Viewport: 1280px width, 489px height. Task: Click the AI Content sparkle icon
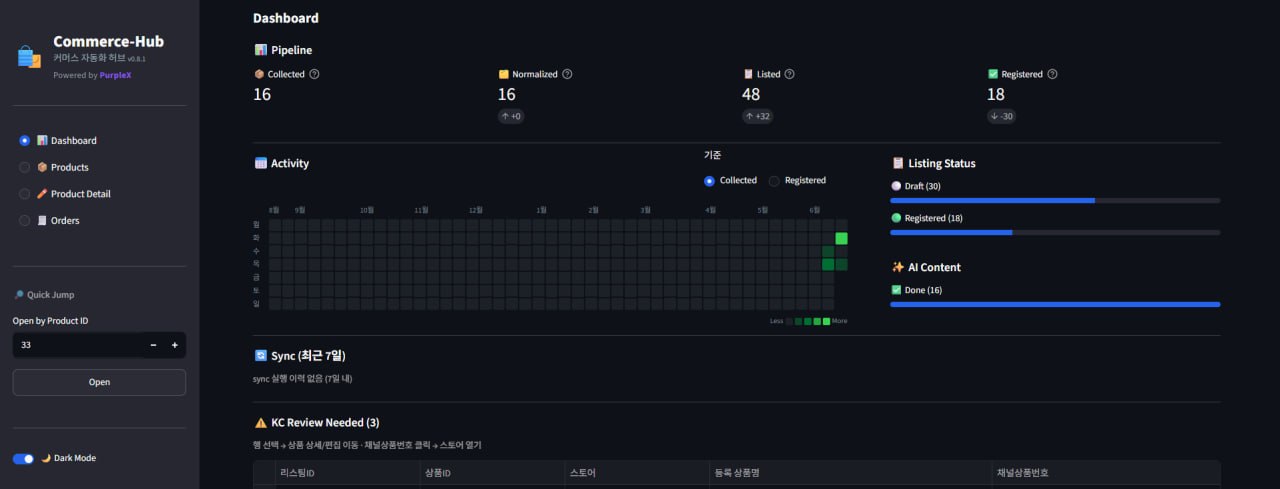897,267
